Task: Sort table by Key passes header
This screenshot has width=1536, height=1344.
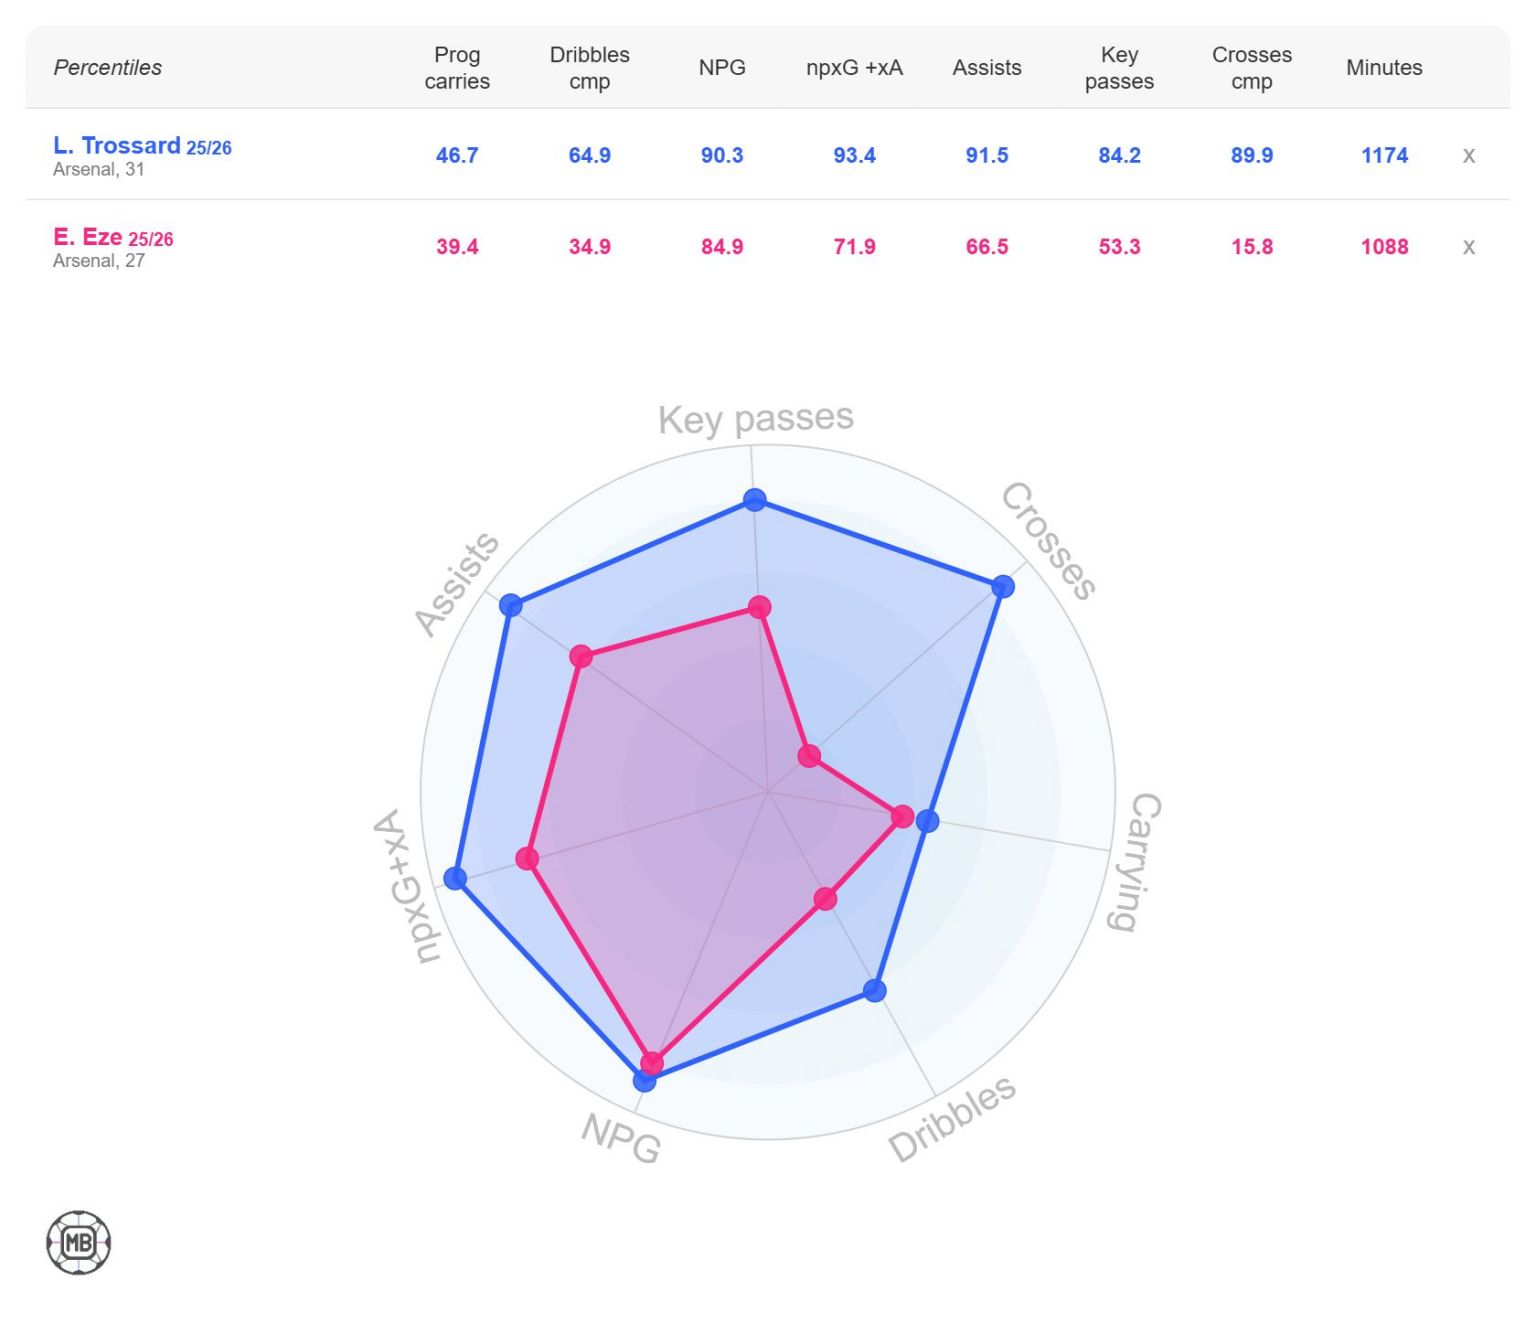Action: pos(1119,68)
